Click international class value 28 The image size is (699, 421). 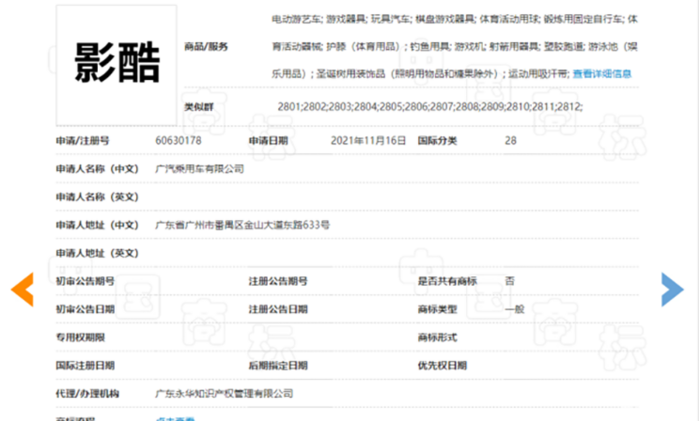tap(510, 141)
